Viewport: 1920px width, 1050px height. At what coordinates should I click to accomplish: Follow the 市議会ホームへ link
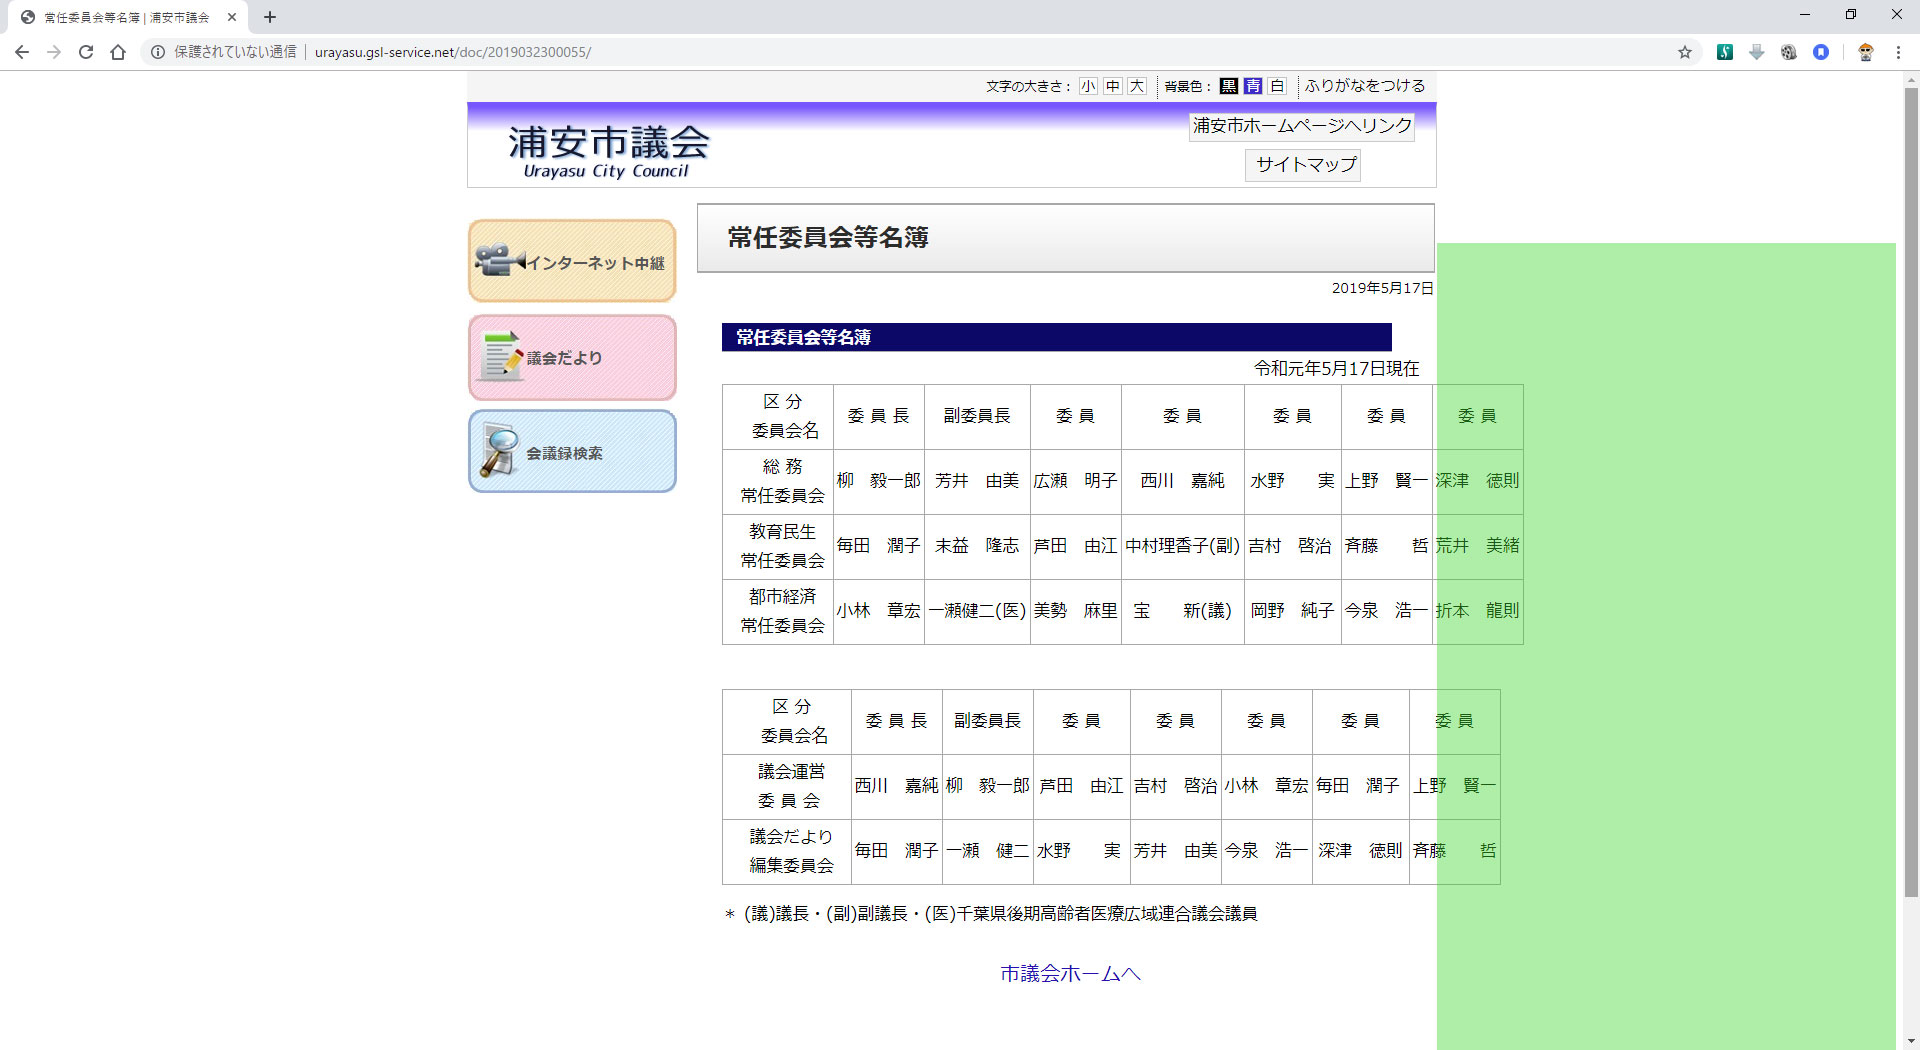coord(1070,973)
